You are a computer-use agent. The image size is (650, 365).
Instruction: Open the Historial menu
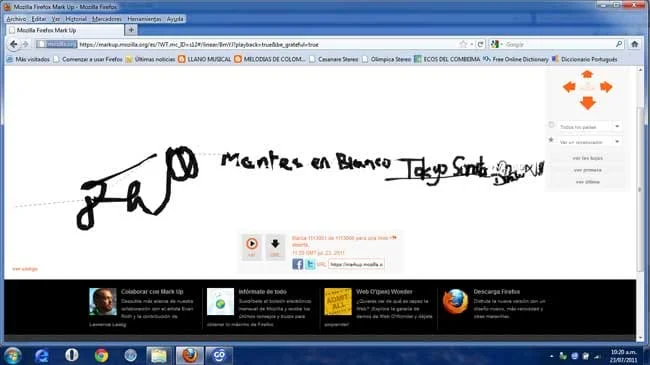(76, 19)
